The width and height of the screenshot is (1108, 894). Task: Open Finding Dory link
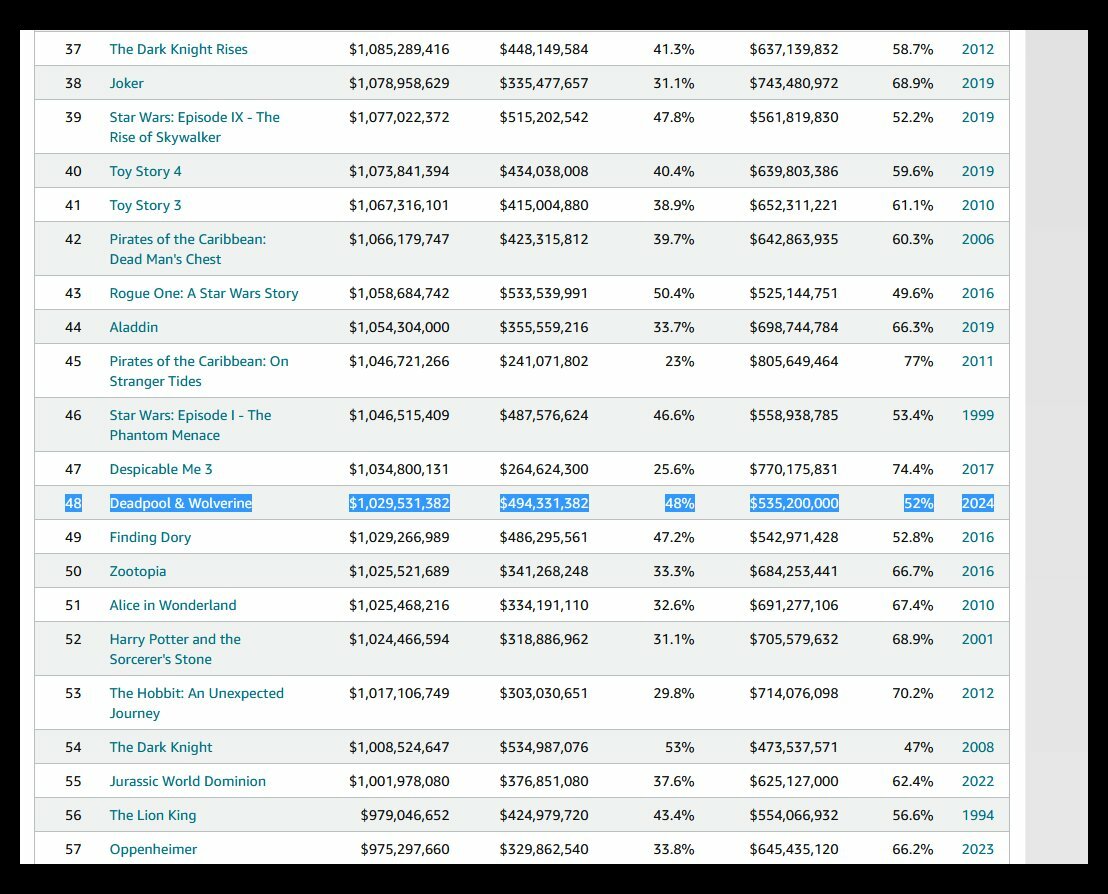tap(150, 537)
